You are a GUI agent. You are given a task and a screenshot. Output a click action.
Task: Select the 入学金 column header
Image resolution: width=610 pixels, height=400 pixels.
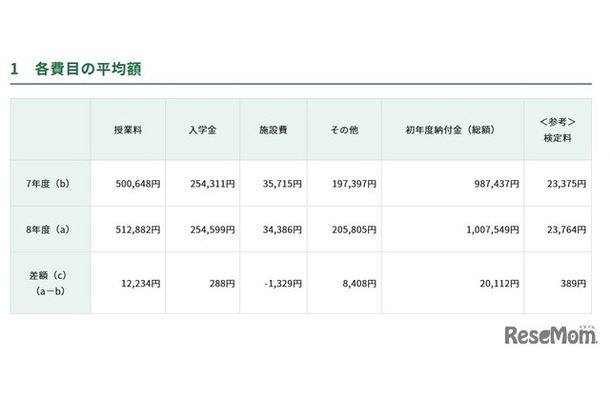202,130
